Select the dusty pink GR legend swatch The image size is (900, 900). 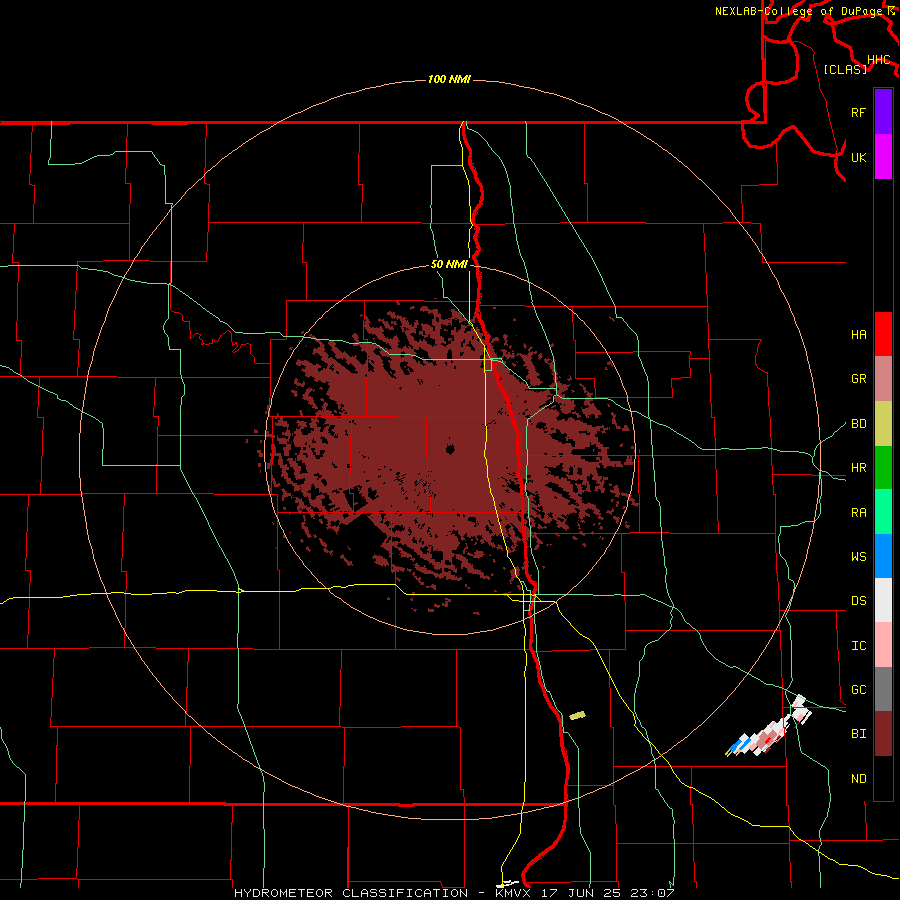pyautogui.click(x=883, y=379)
